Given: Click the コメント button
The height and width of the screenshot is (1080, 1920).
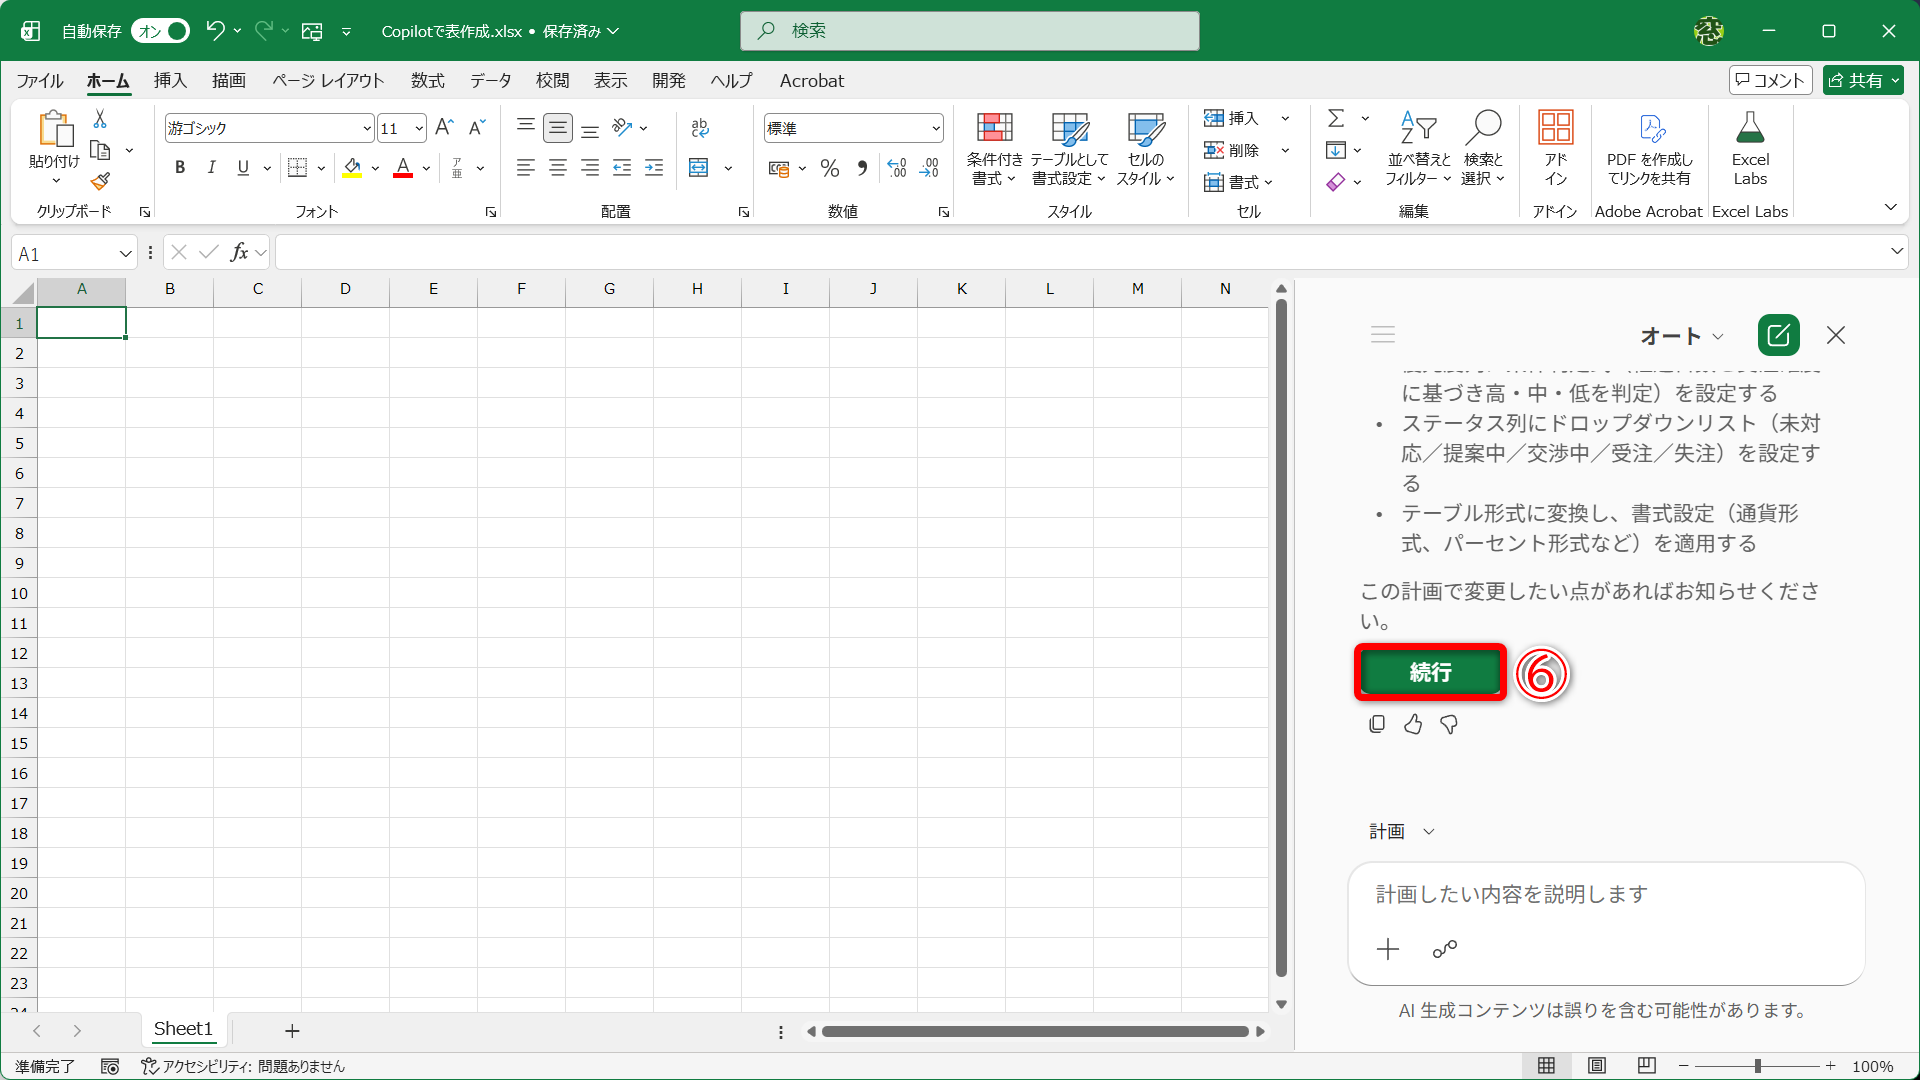Looking at the screenshot, I should (x=1770, y=80).
